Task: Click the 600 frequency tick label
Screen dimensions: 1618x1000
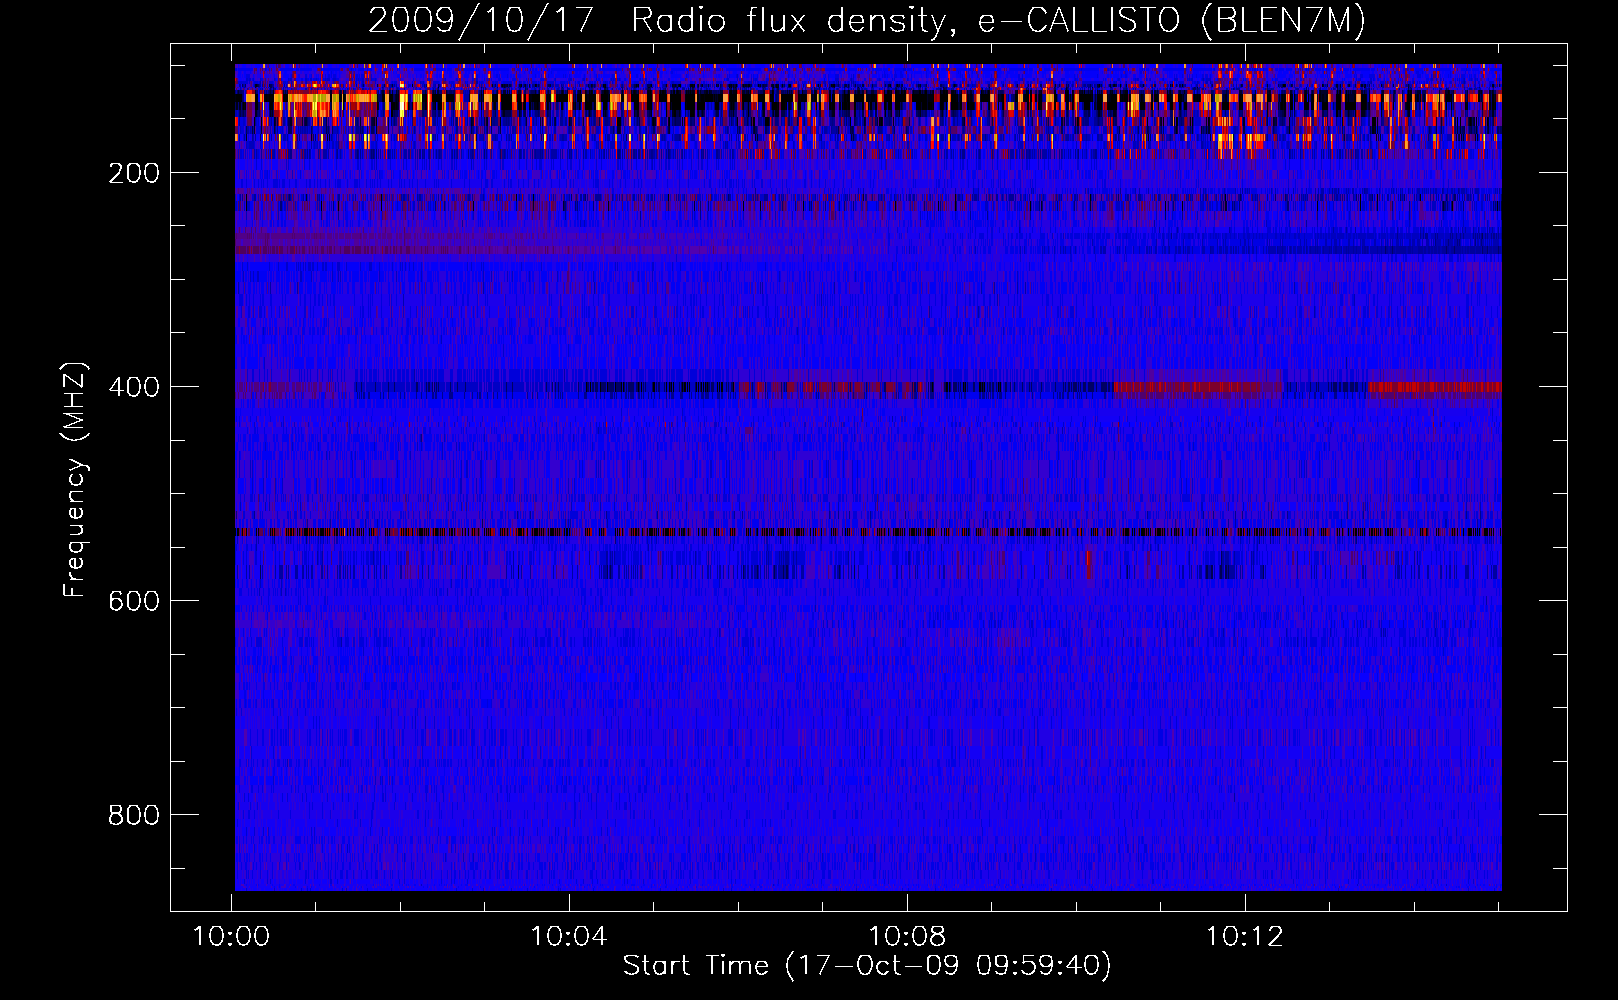Action: pyautogui.click(x=134, y=601)
